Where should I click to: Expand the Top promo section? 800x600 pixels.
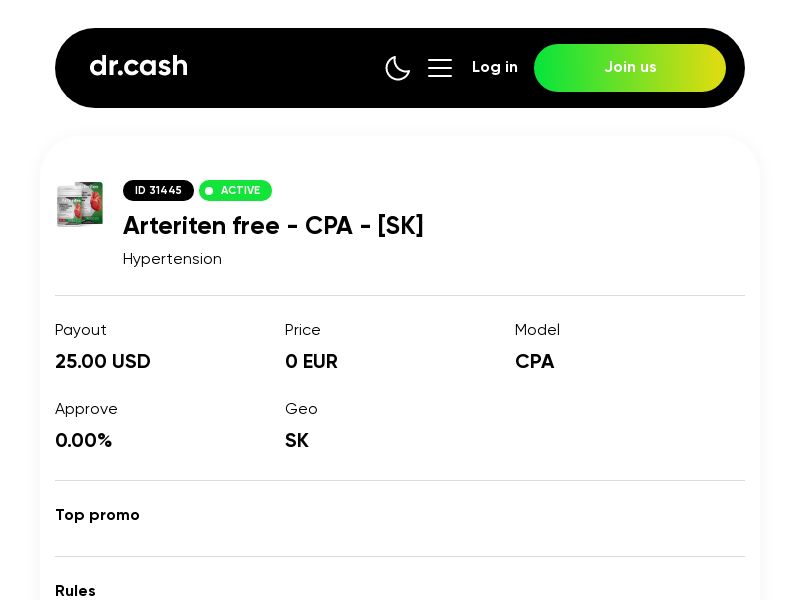point(97,515)
